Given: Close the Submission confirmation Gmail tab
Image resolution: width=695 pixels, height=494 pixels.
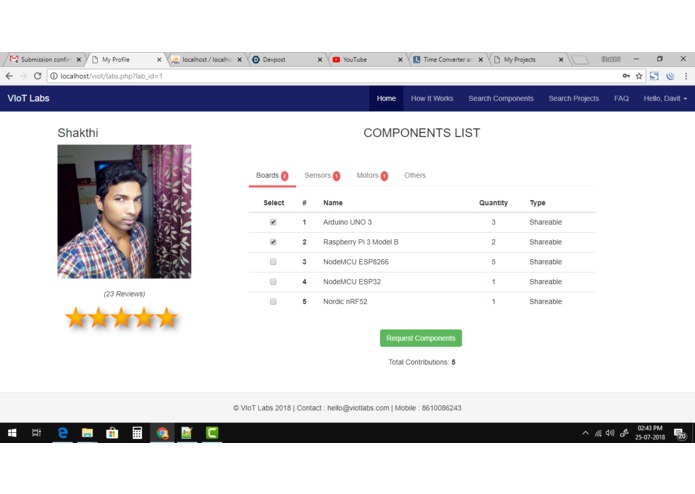Looking at the screenshot, I should tap(78, 59).
